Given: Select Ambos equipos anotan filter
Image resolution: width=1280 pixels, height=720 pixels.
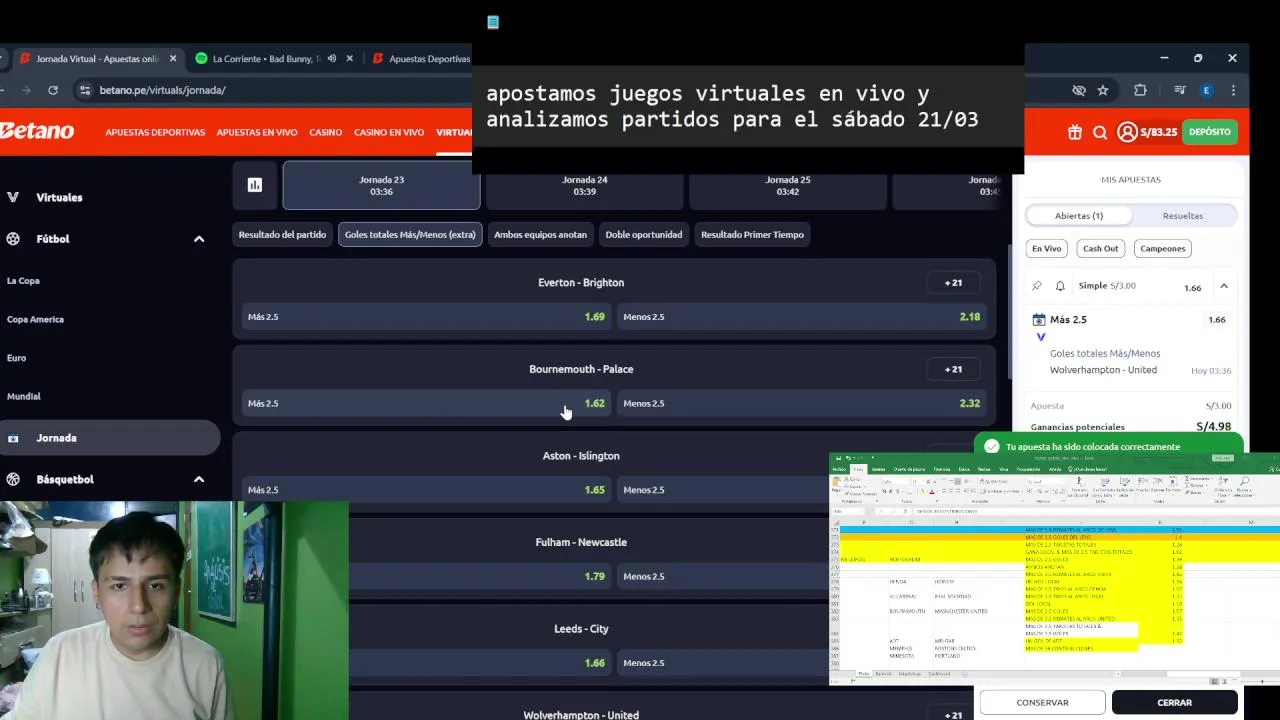Looking at the screenshot, I should [541, 235].
